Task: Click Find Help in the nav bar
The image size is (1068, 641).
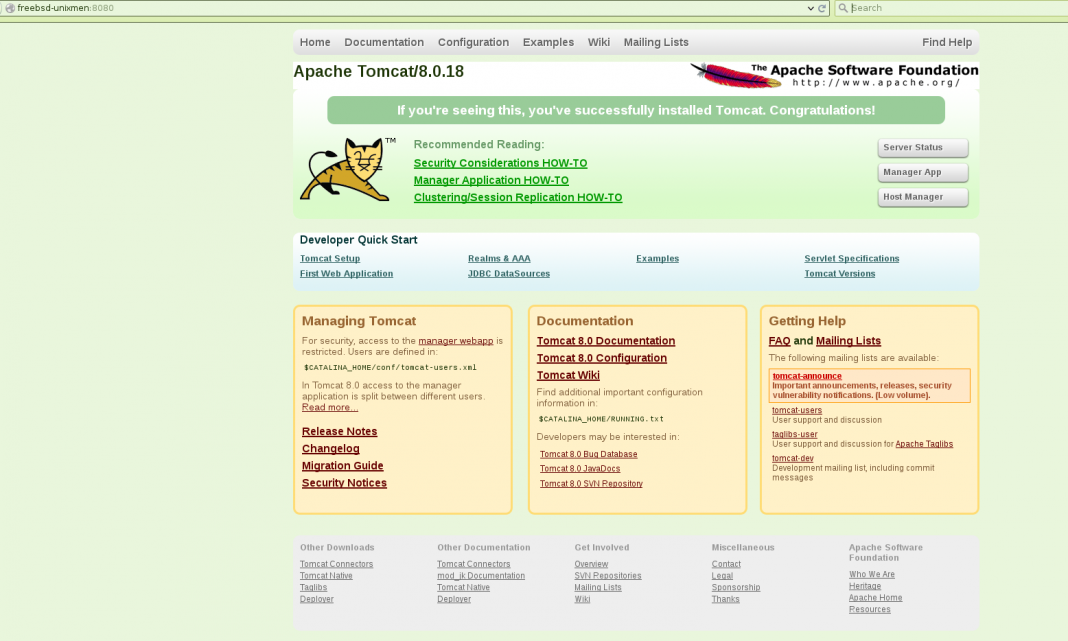Action: click(947, 42)
